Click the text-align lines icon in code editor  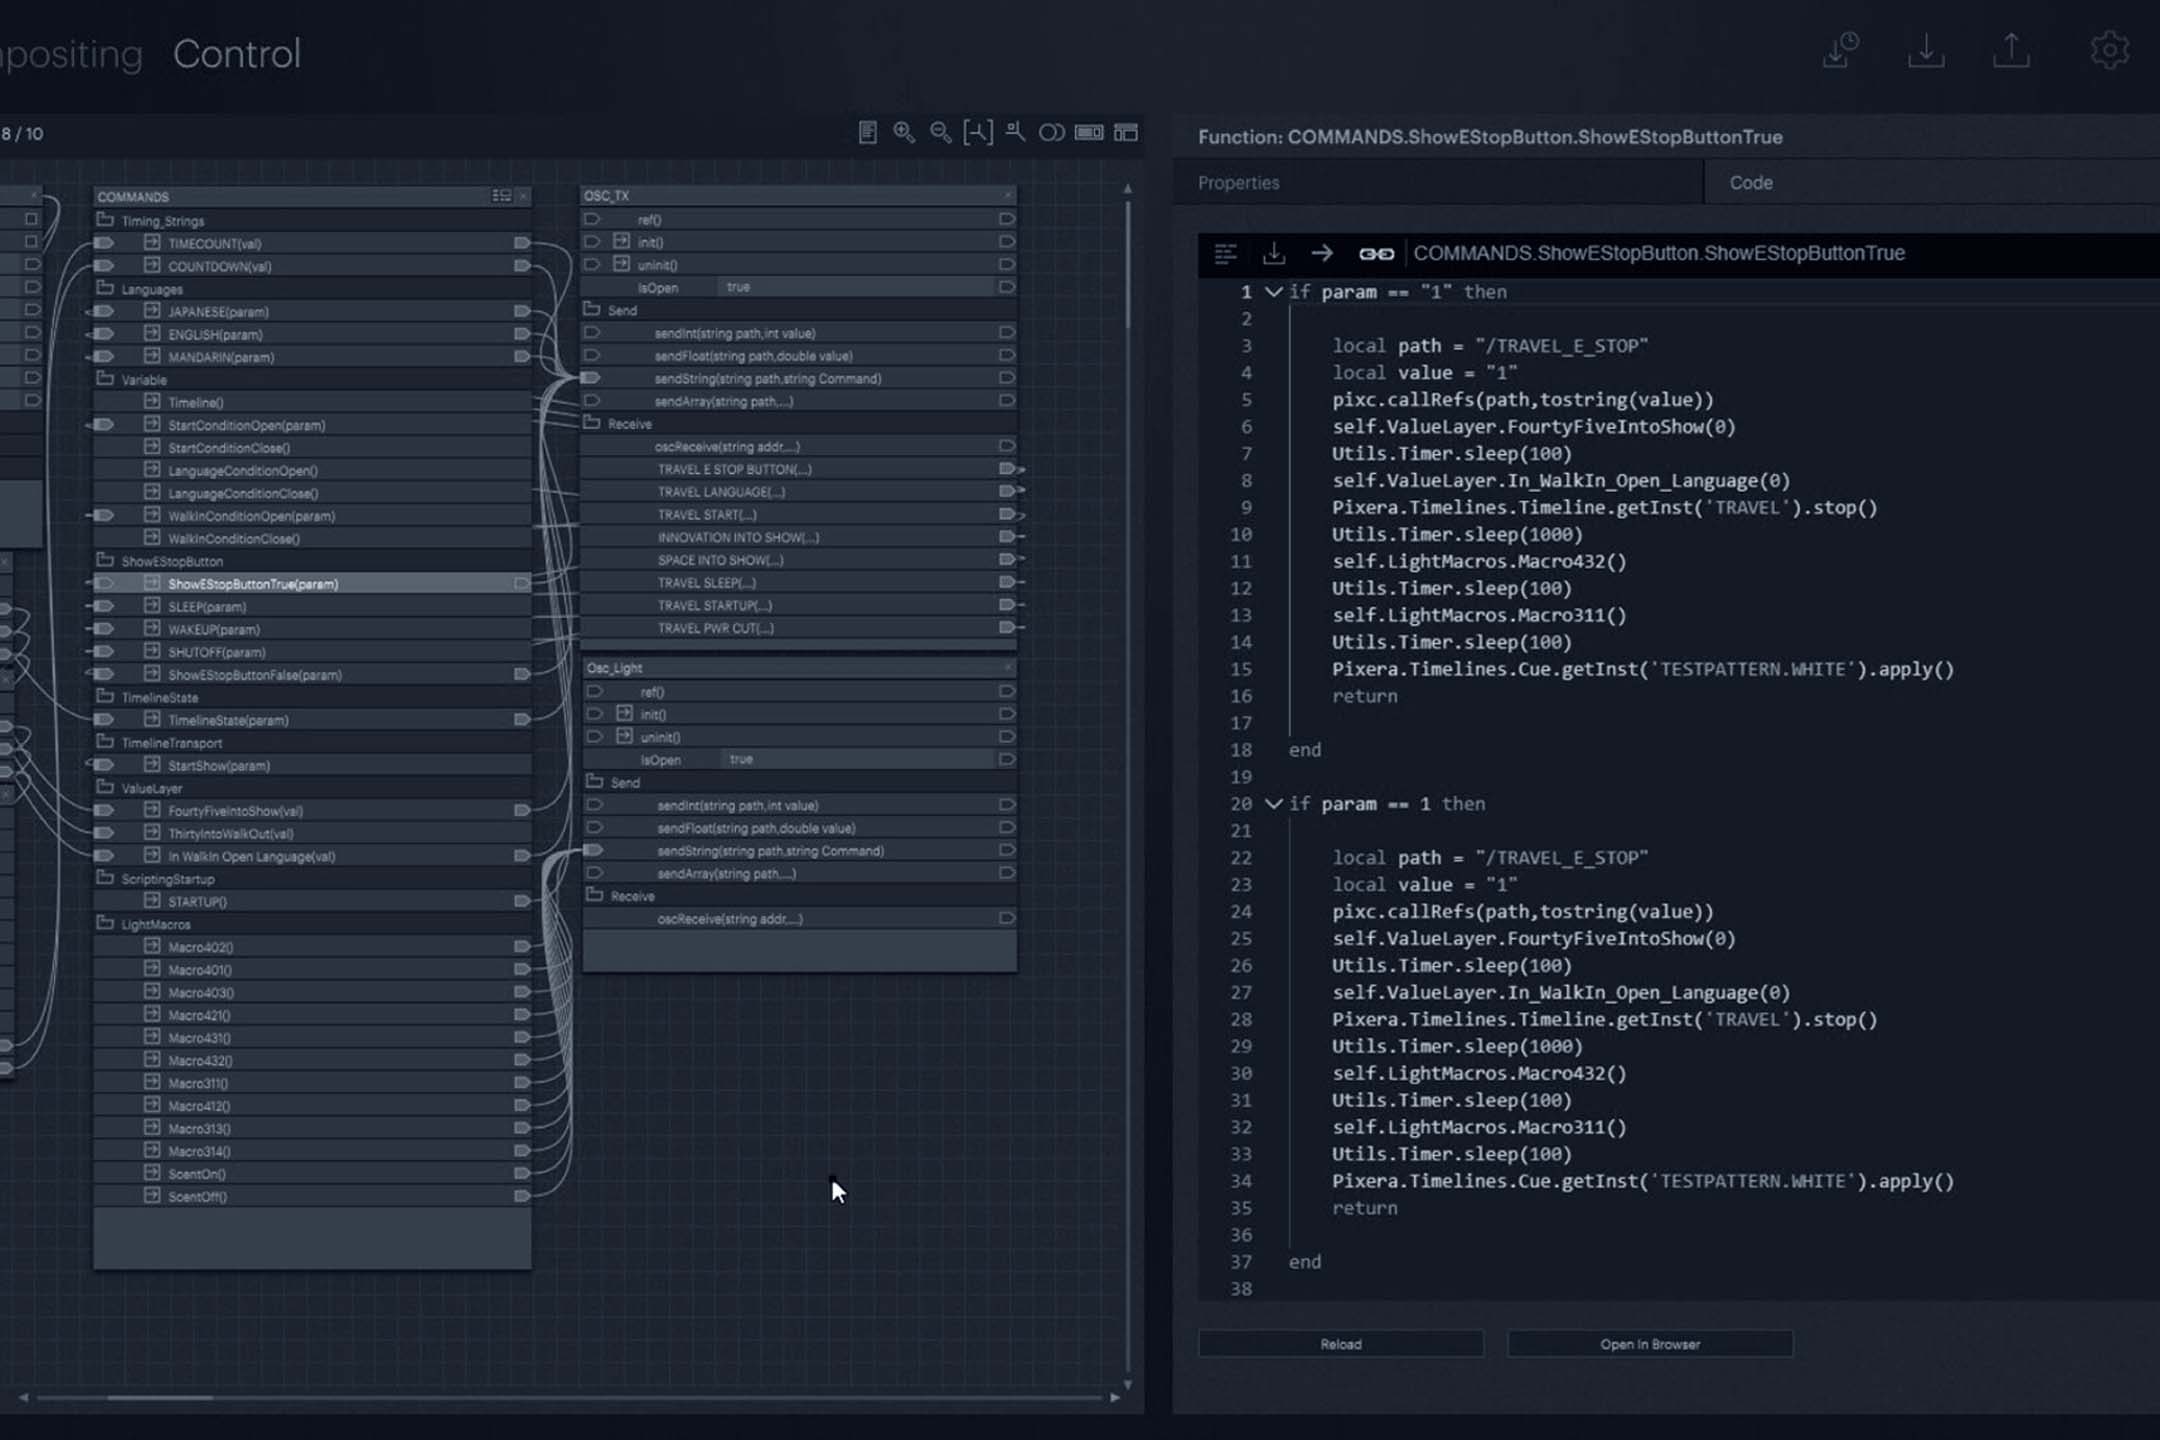(1226, 254)
